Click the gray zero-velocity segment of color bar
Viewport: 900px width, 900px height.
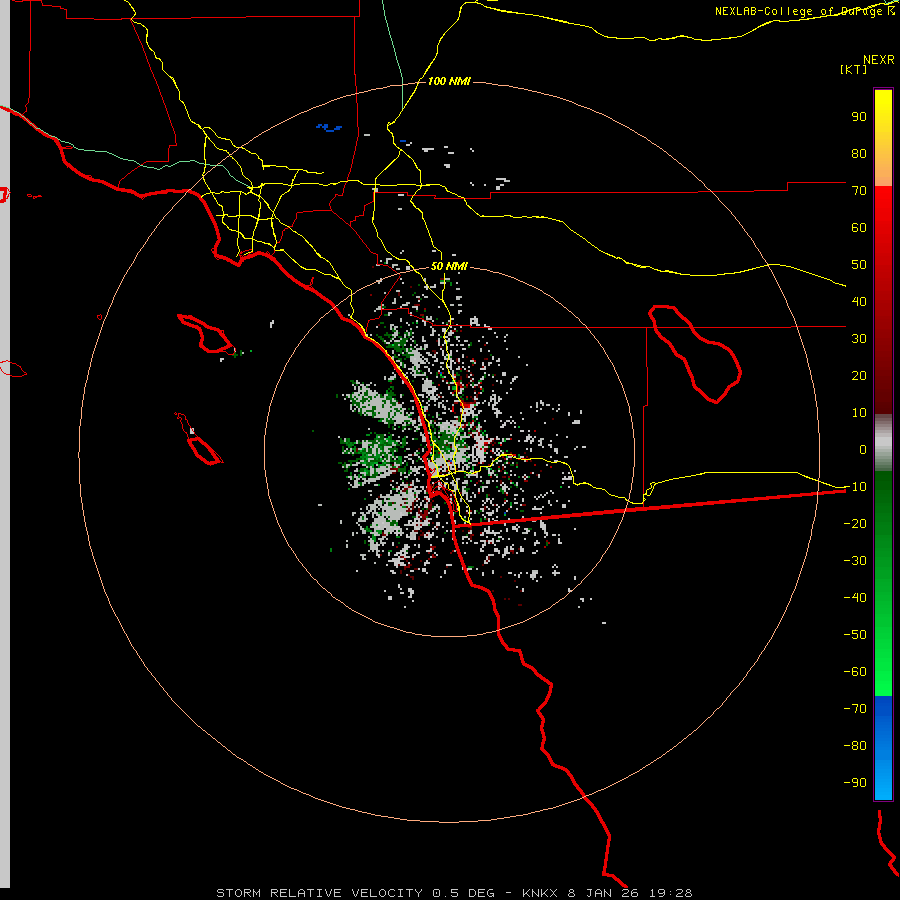883,443
